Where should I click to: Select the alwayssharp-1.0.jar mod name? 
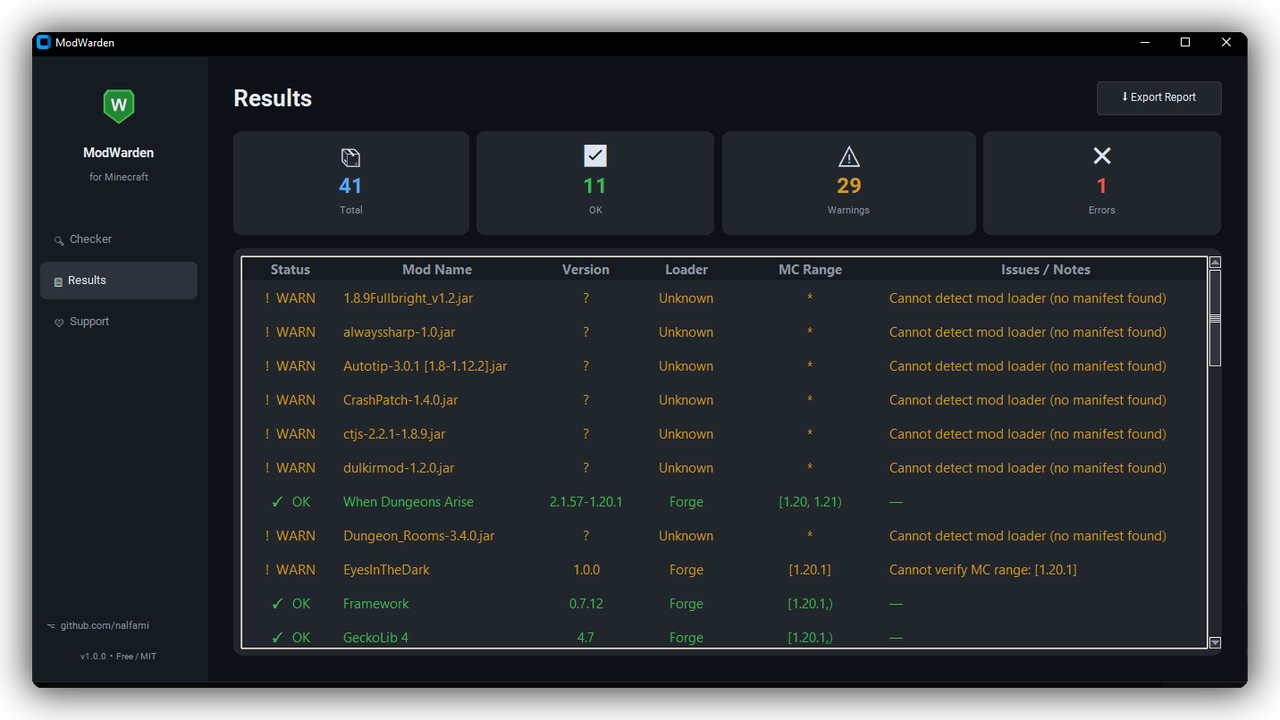pos(399,332)
